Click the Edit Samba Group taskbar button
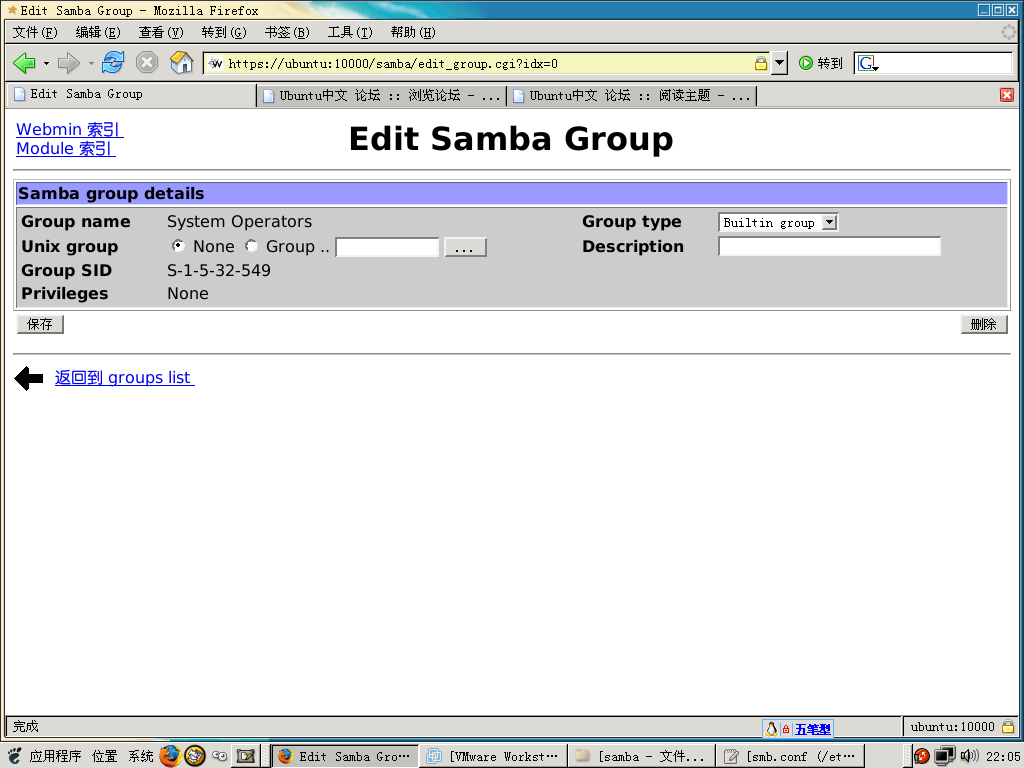 point(344,756)
